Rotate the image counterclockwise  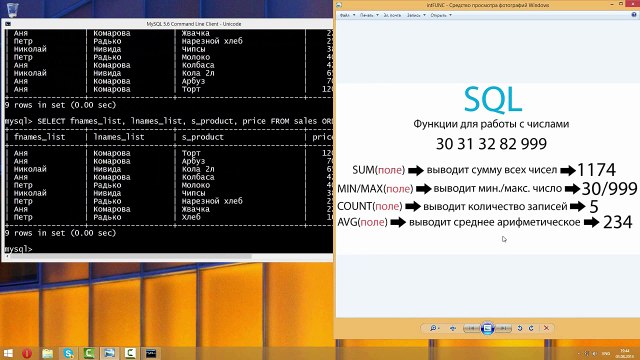520,328
